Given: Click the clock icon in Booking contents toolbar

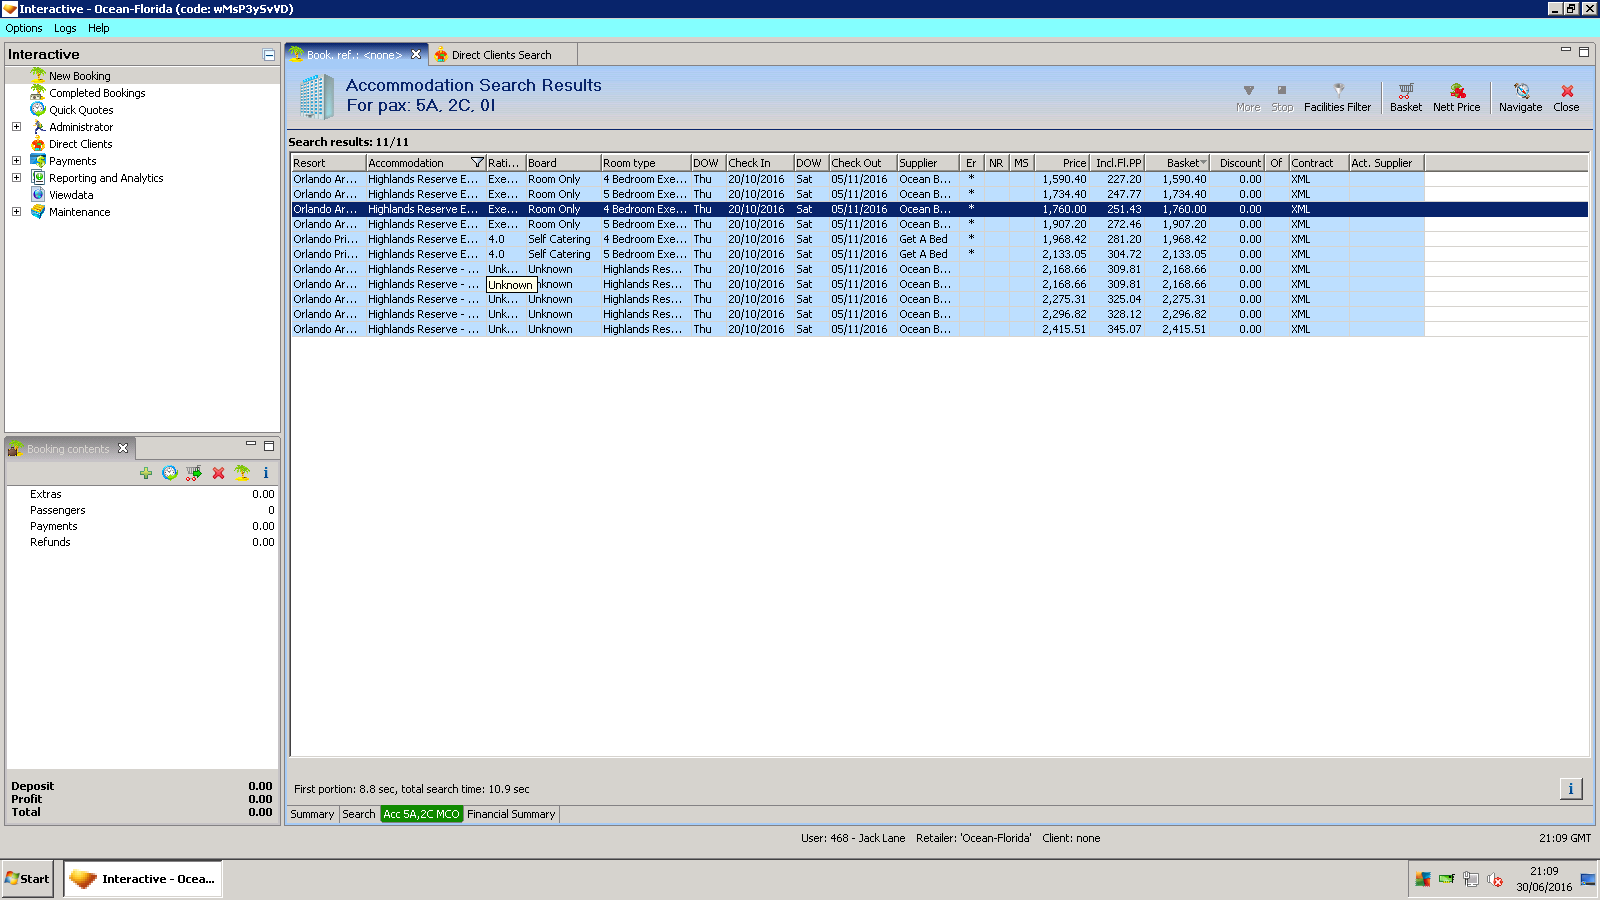Looking at the screenshot, I should (170, 473).
